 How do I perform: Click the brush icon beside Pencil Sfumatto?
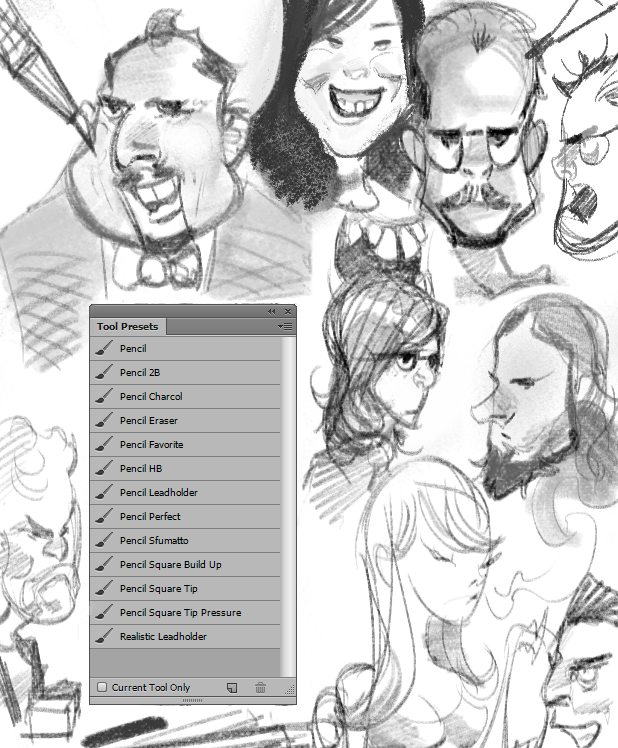point(104,540)
